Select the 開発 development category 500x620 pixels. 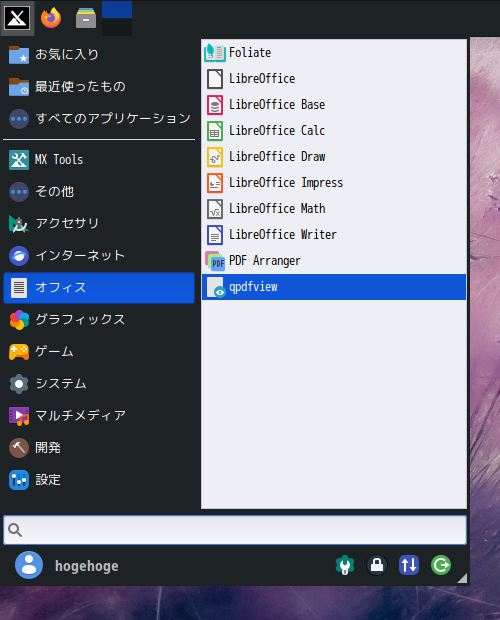[x=99, y=448]
